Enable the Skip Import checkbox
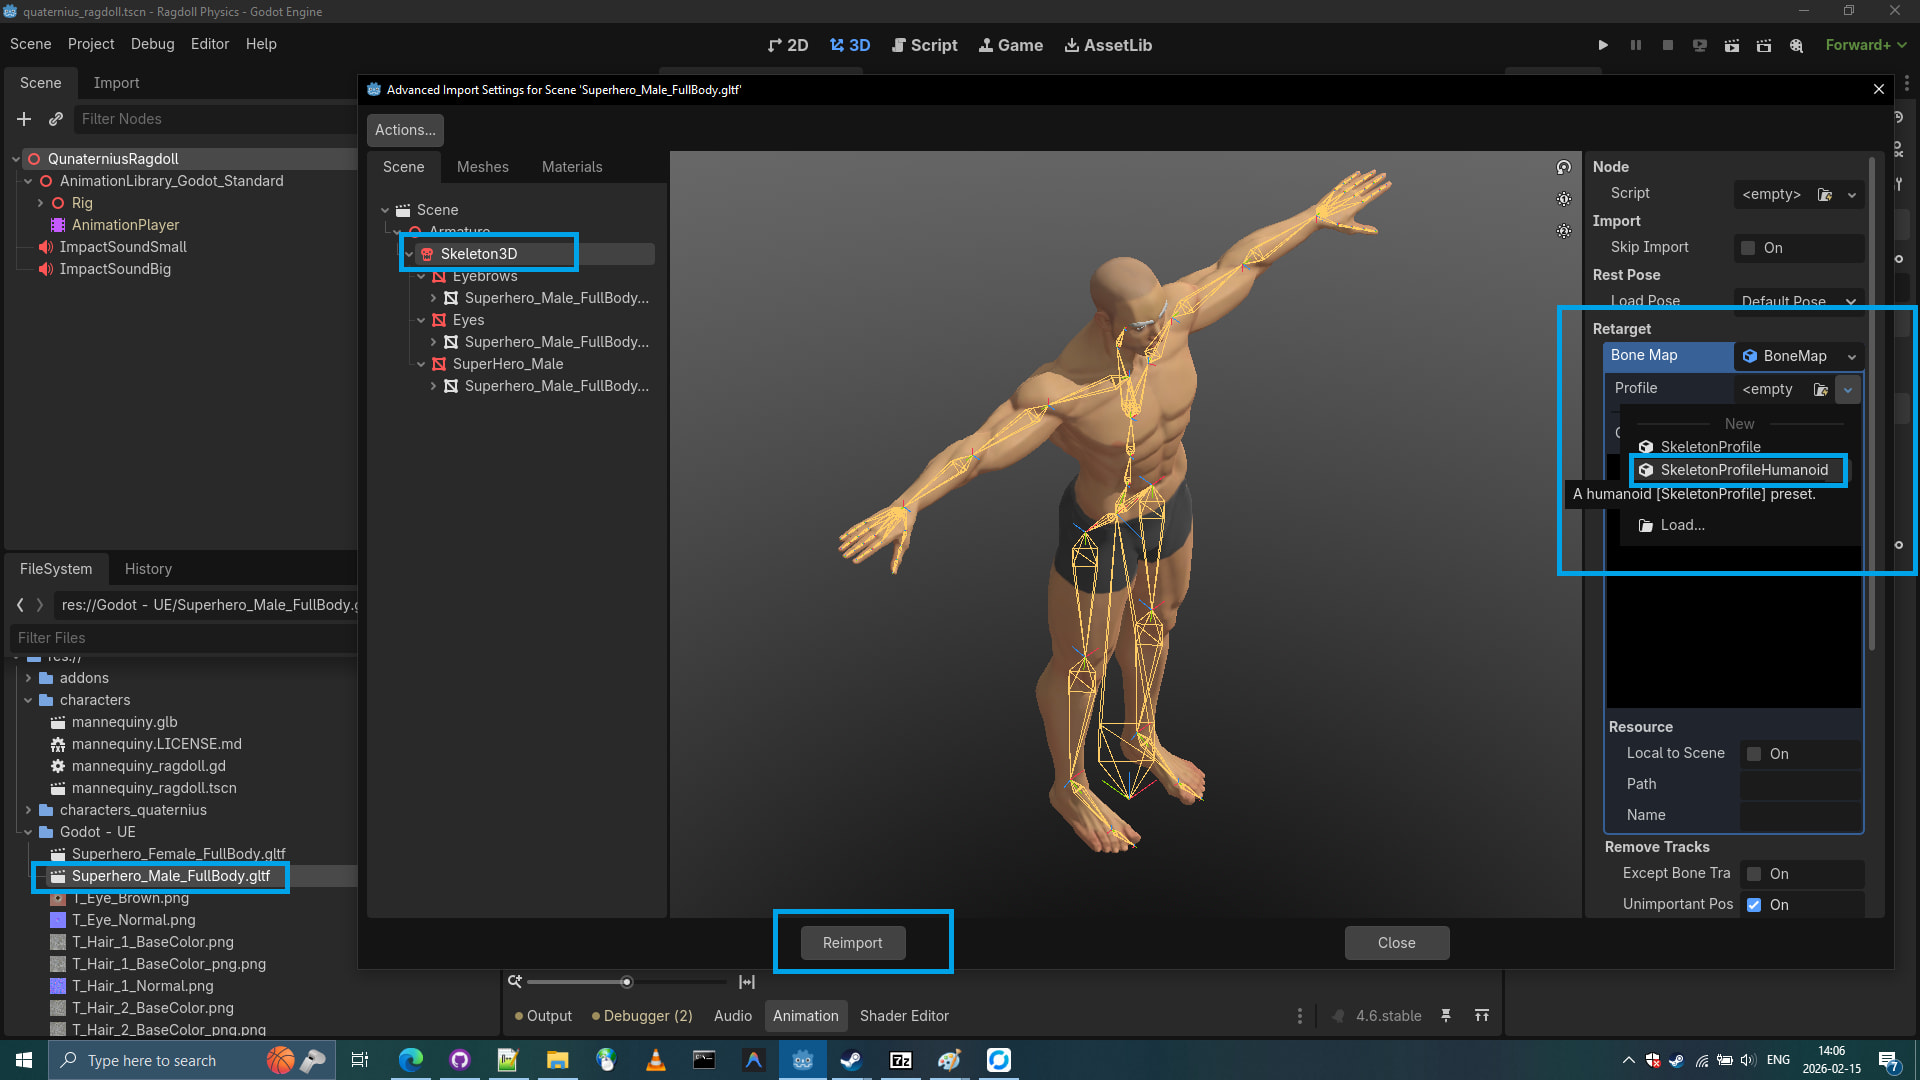1920x1080 pixels. (x=1748, y=248)
